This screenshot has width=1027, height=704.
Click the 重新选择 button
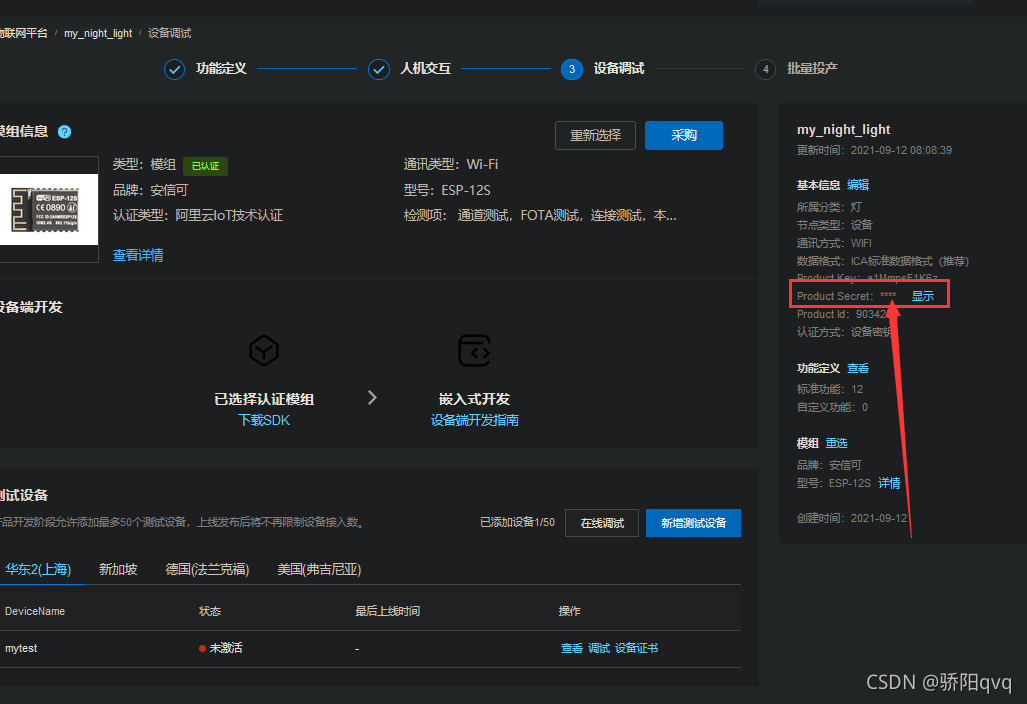click(x=595, y=136)
